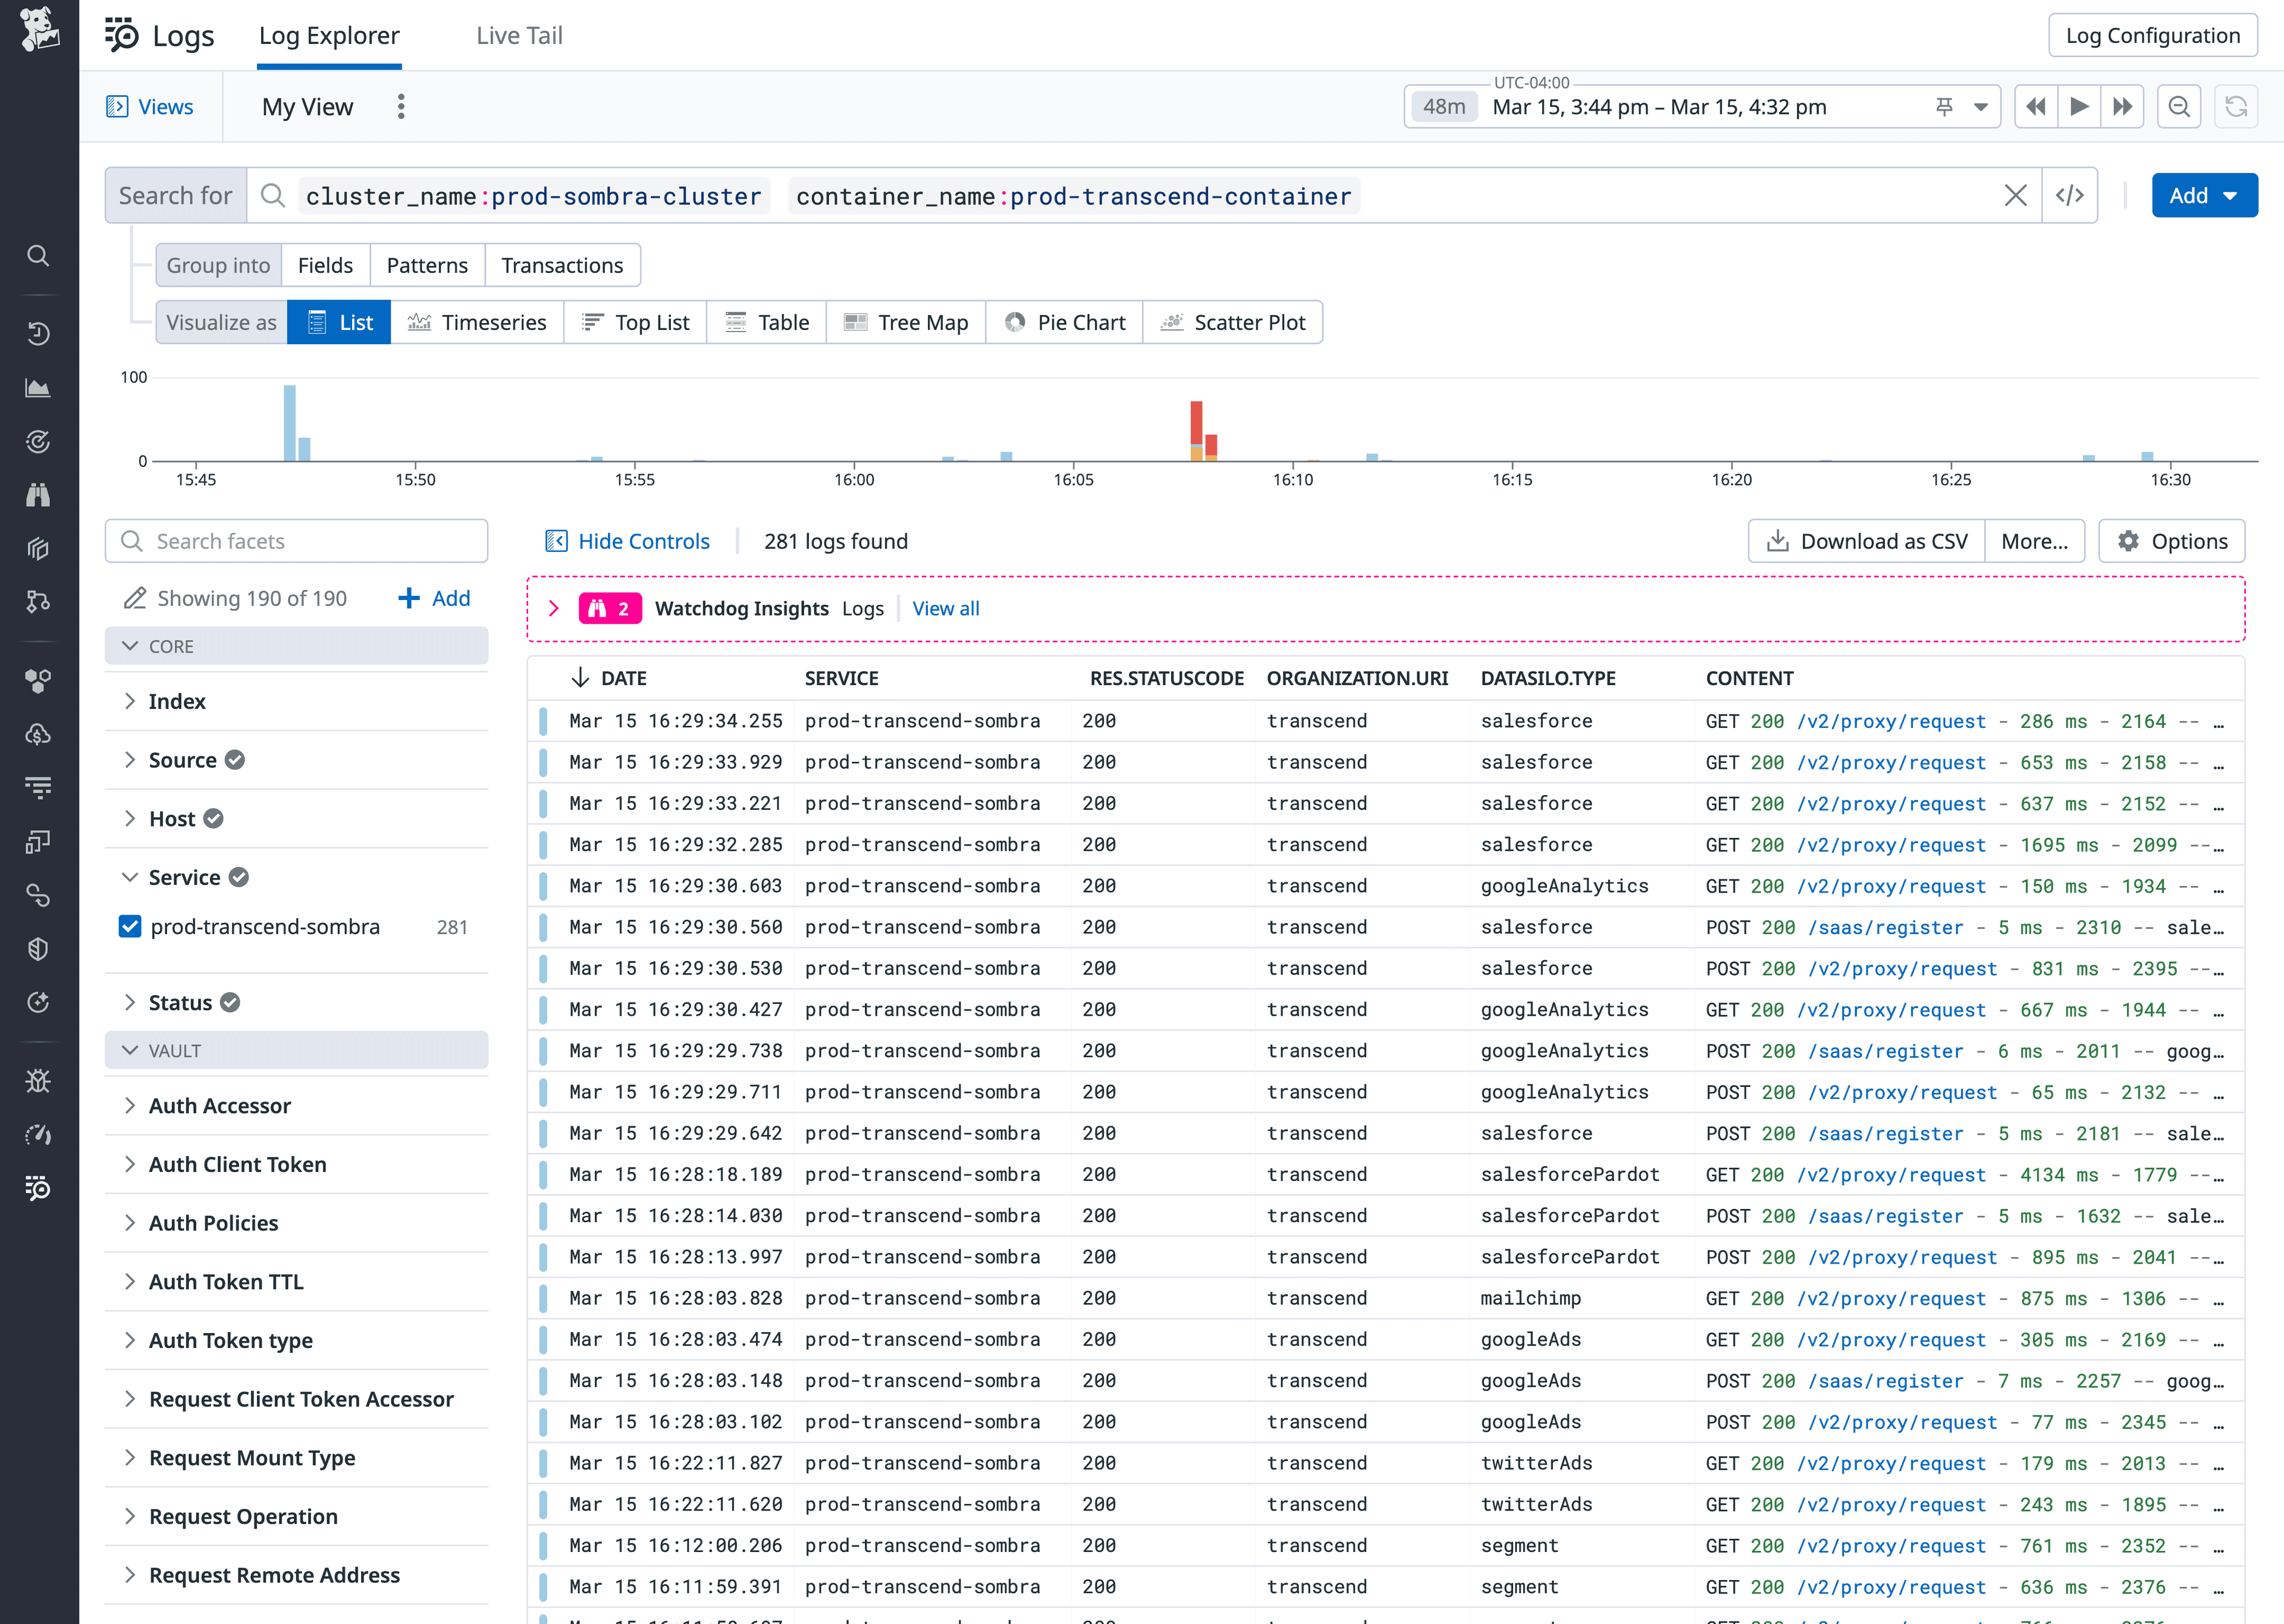Select Timeseries visualization option

(x=477, y=323)
